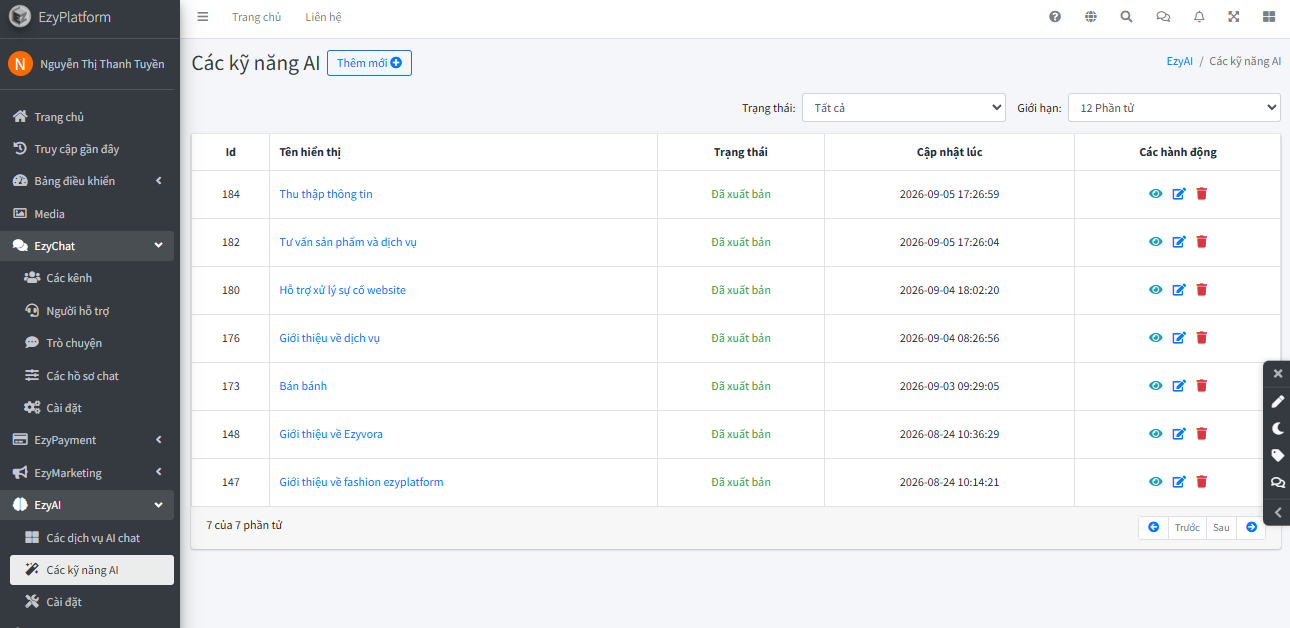Click the pencil icon in floating side panel
The image size is (1290, 628).
[x=1277, y=401]
